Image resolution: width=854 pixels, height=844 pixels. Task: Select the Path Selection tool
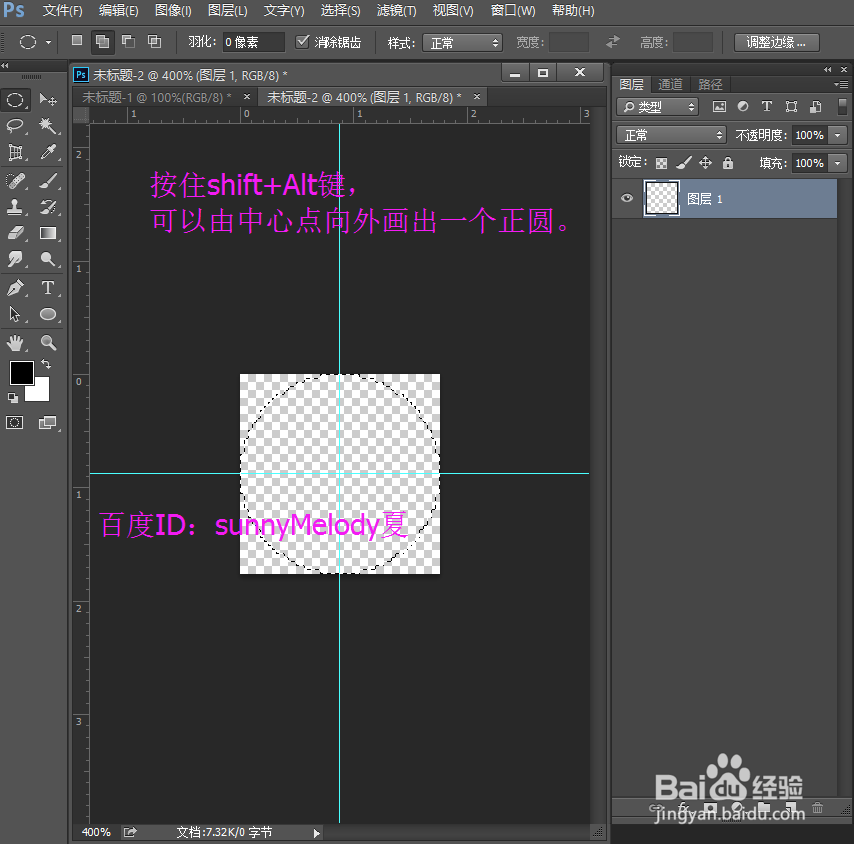coord(15,314)
